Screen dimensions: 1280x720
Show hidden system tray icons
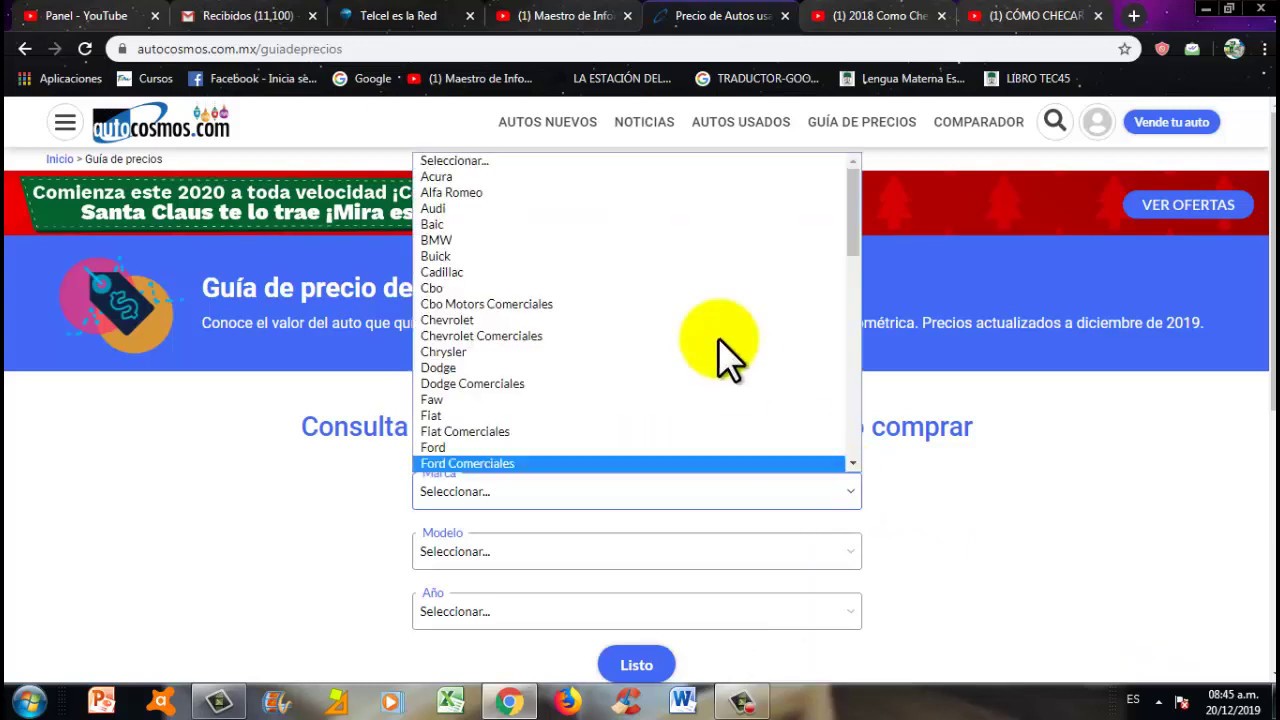(x=1159, y=701)
